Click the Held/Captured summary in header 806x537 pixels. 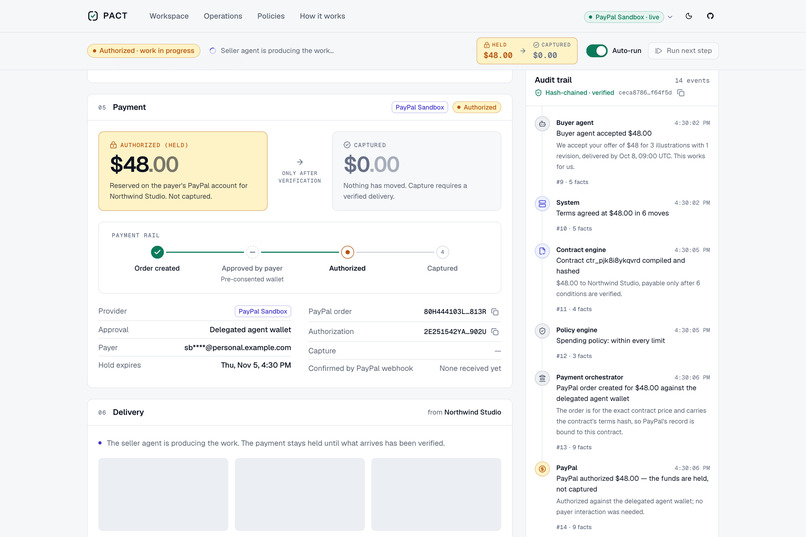[x=527, y=50]
